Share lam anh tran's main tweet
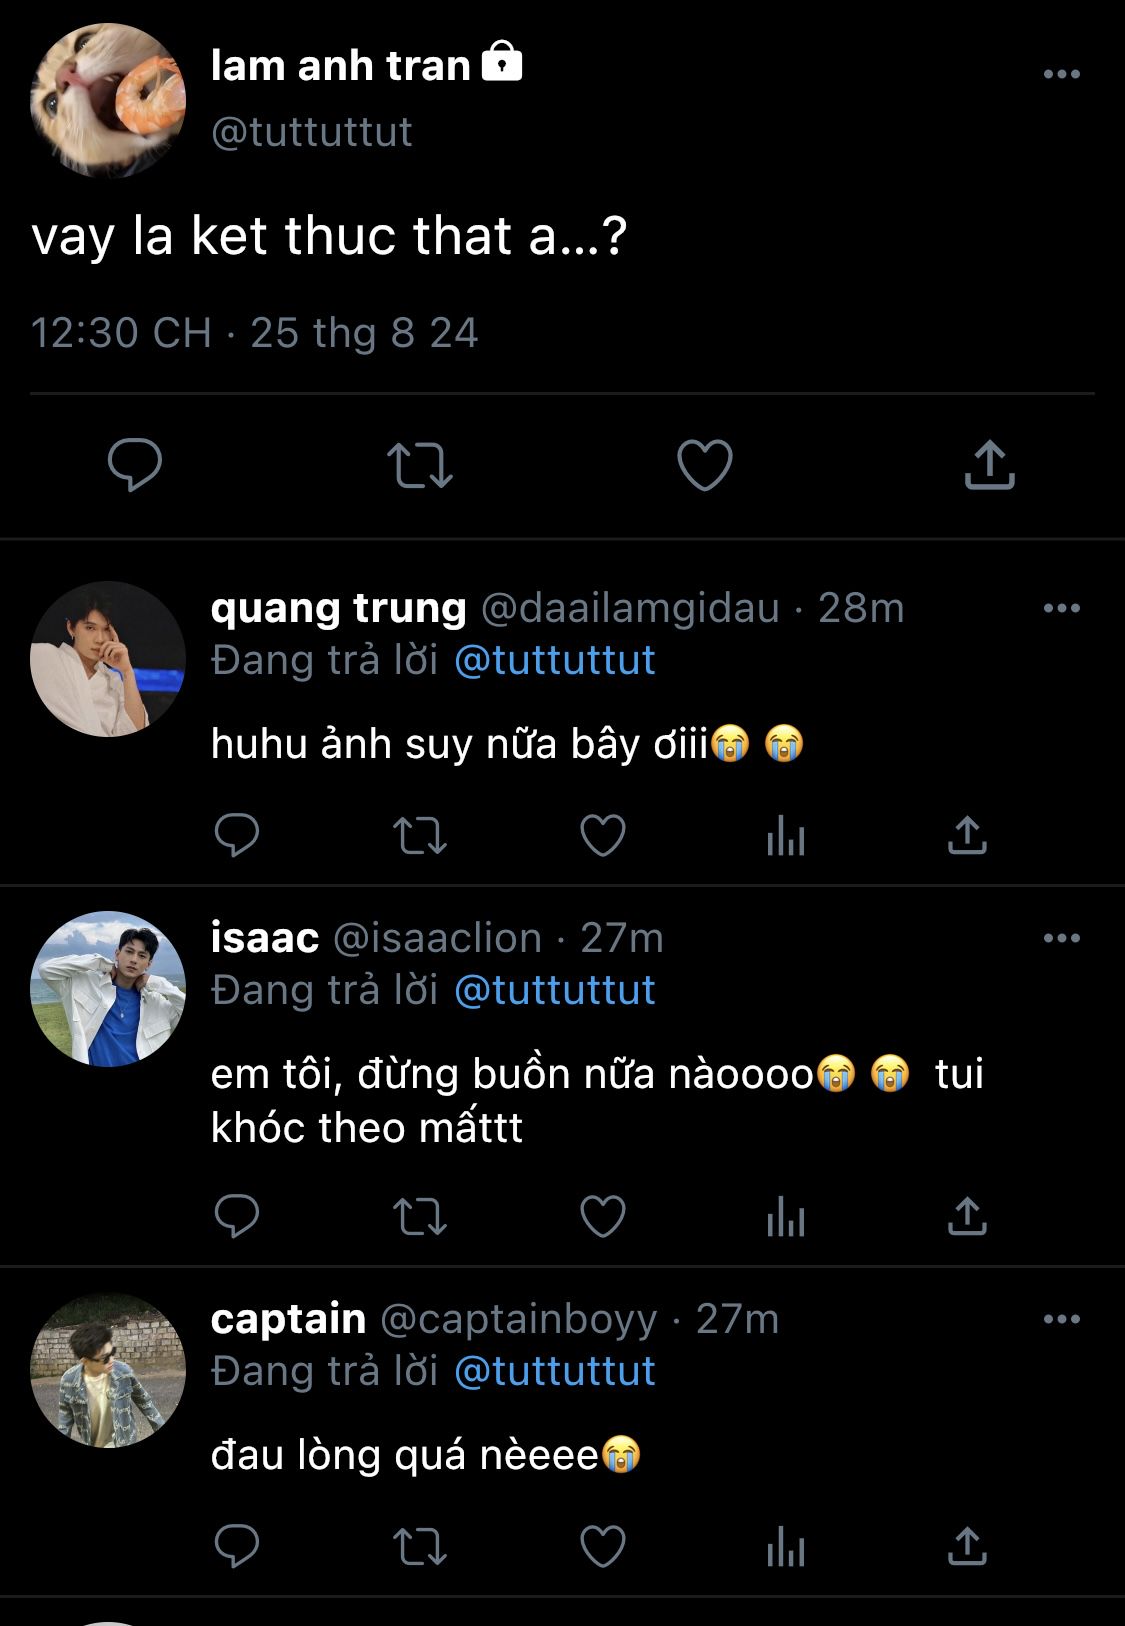This screenshot has width=1125, height=1626. point(989,465)
